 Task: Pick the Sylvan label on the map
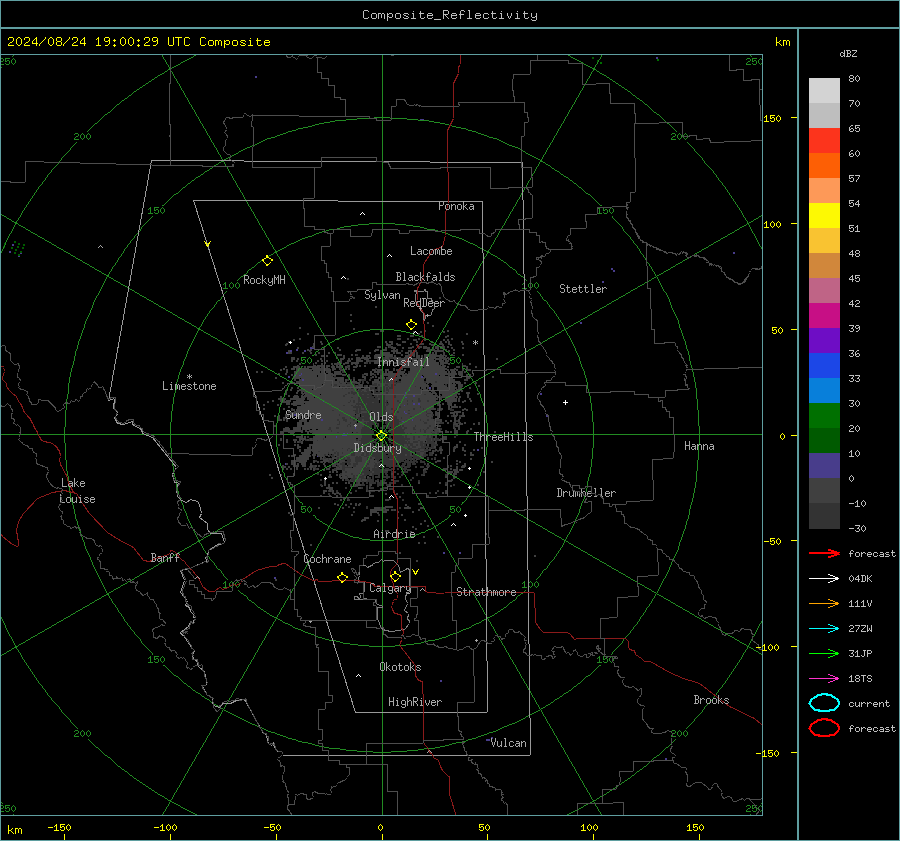point(382,295)
